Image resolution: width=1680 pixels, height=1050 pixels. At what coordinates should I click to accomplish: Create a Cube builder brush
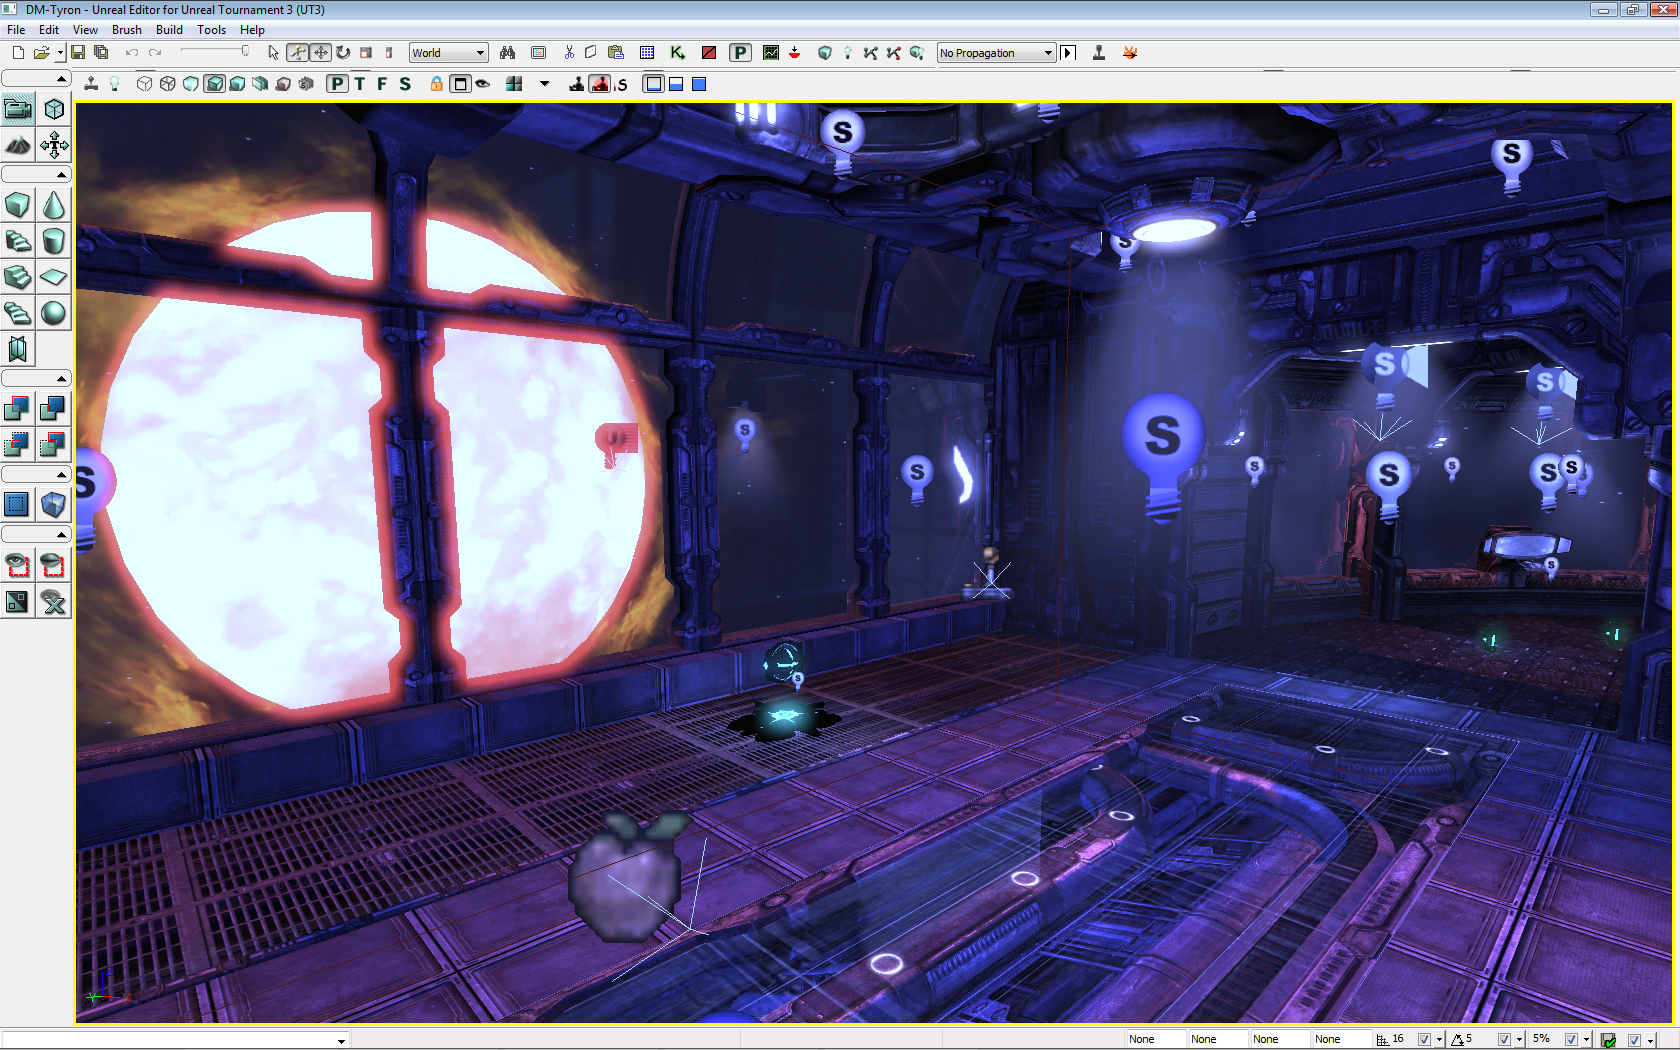click(18, 205)
